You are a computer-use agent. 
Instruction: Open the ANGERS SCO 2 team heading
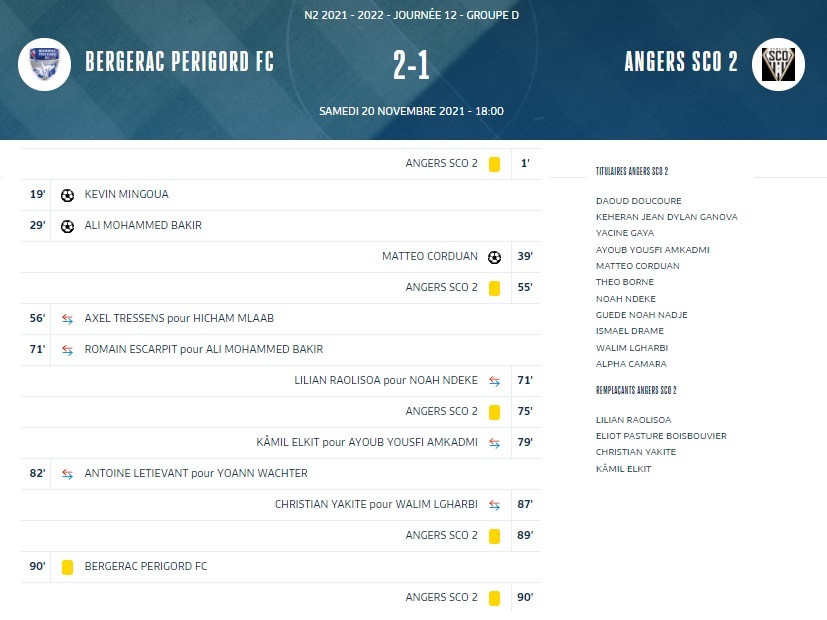(x=681, y=62)
